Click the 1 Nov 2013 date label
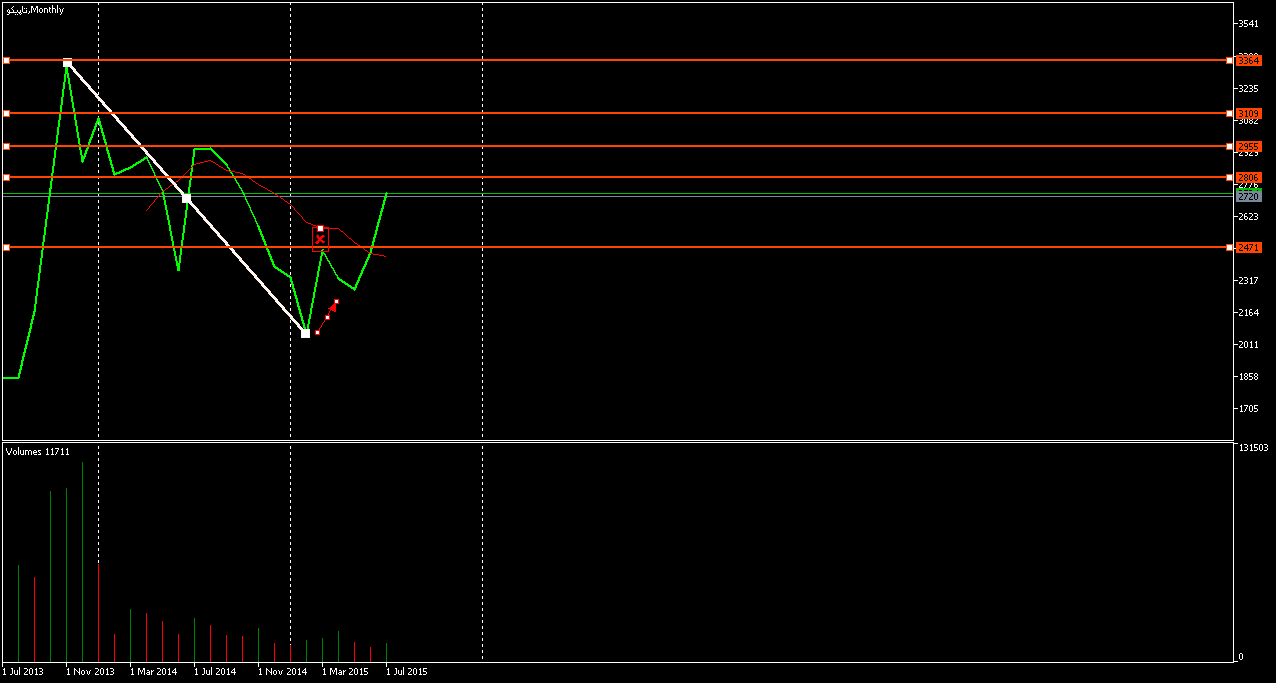The height and width of the screenshot is (683, 1276). click(90, 671)
